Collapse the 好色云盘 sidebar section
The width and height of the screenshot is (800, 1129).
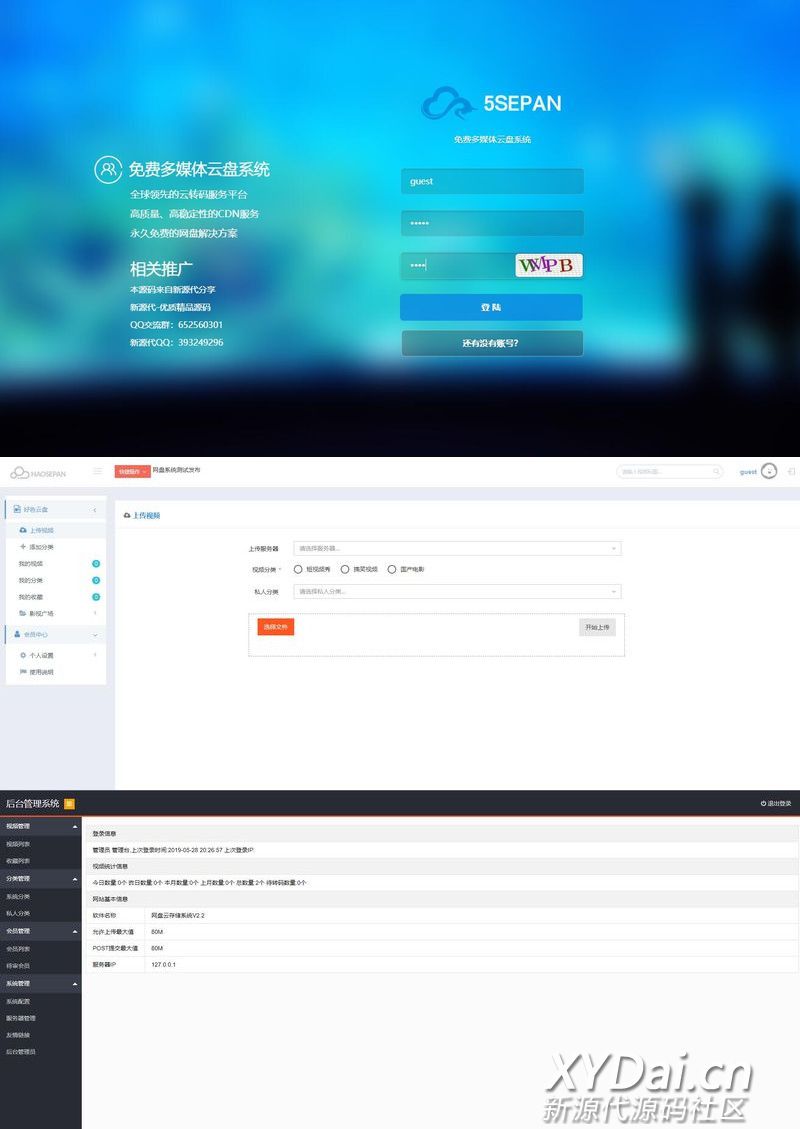tap(56, 509)
